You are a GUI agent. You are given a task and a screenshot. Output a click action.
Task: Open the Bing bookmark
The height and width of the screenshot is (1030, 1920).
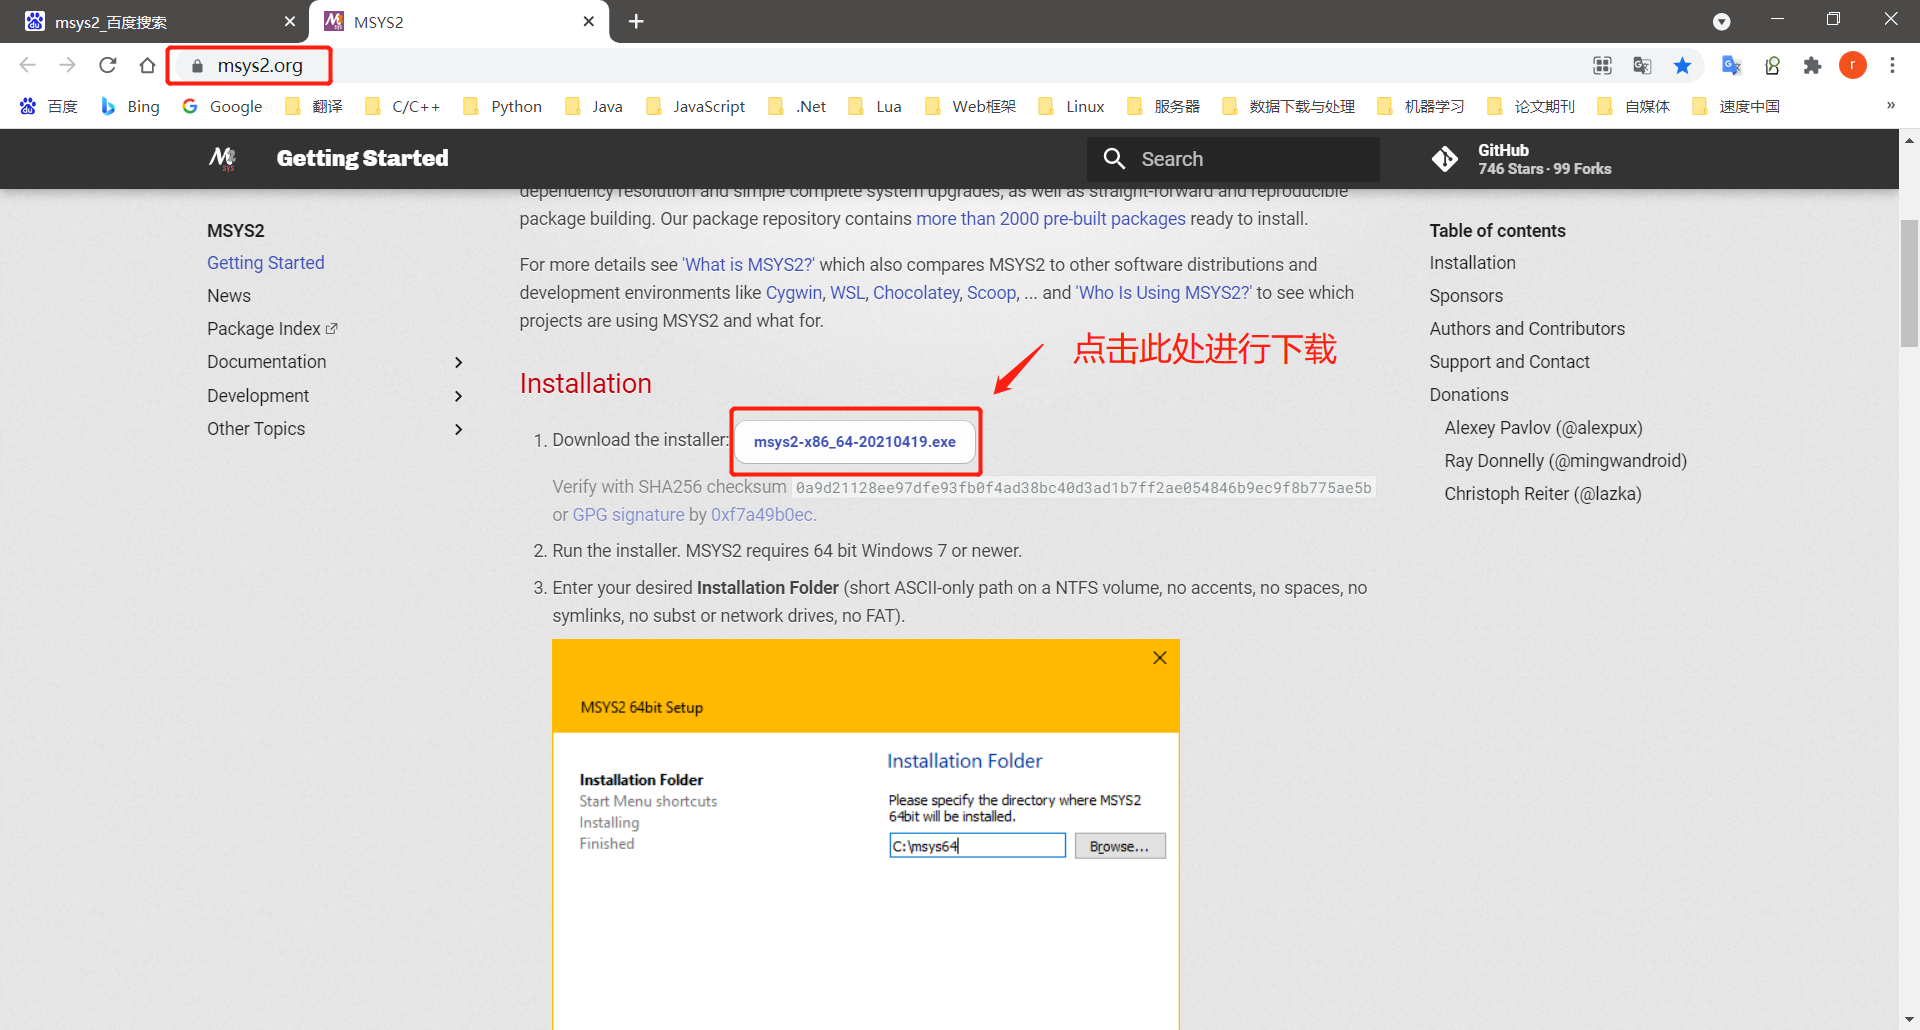pos(130,106)
